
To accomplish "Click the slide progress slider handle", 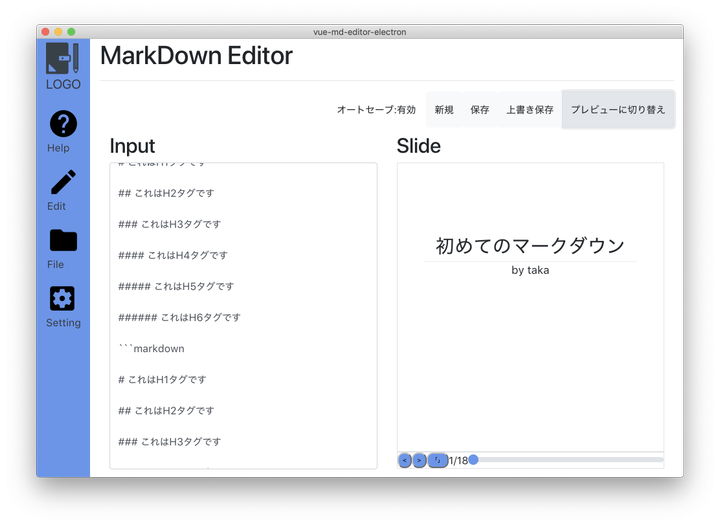I will [473, 459].
